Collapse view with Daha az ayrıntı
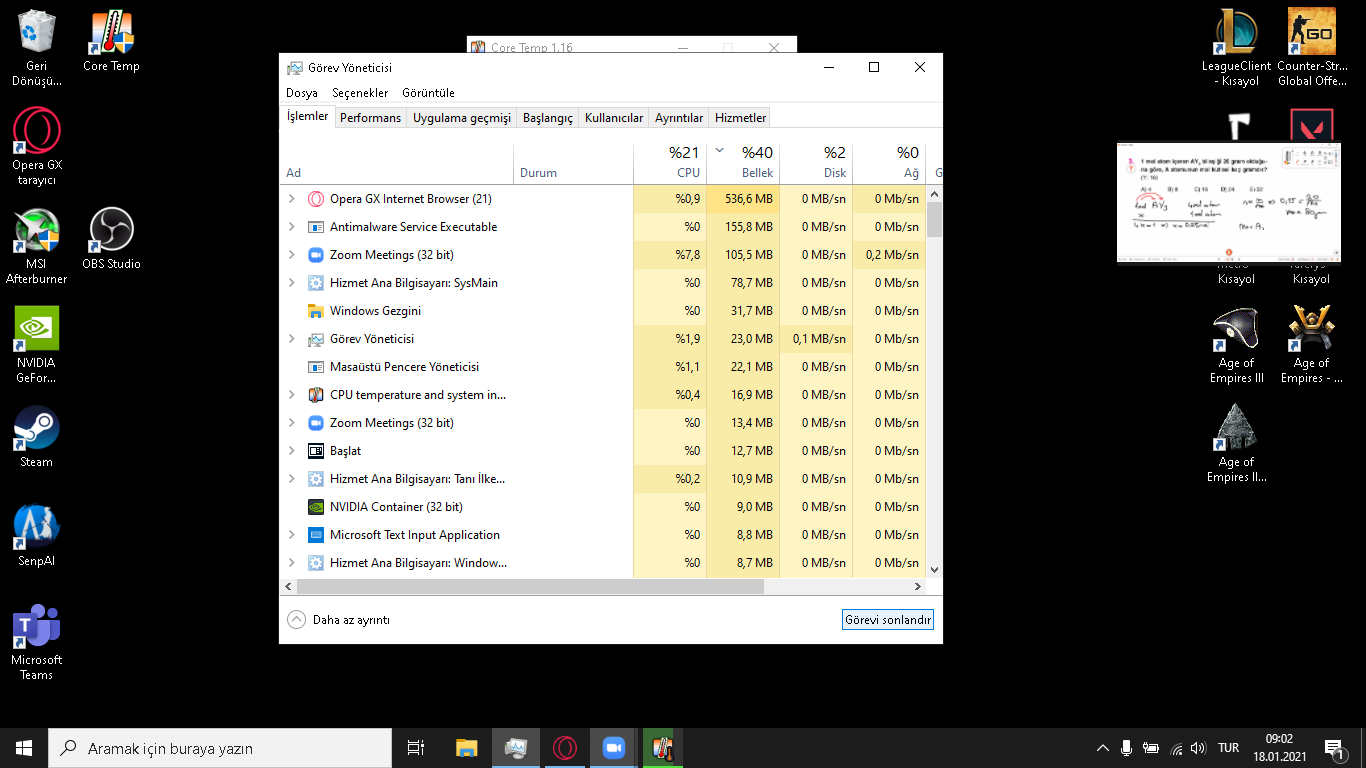This screenshot has width=1366, height=768. click(339, 620)
